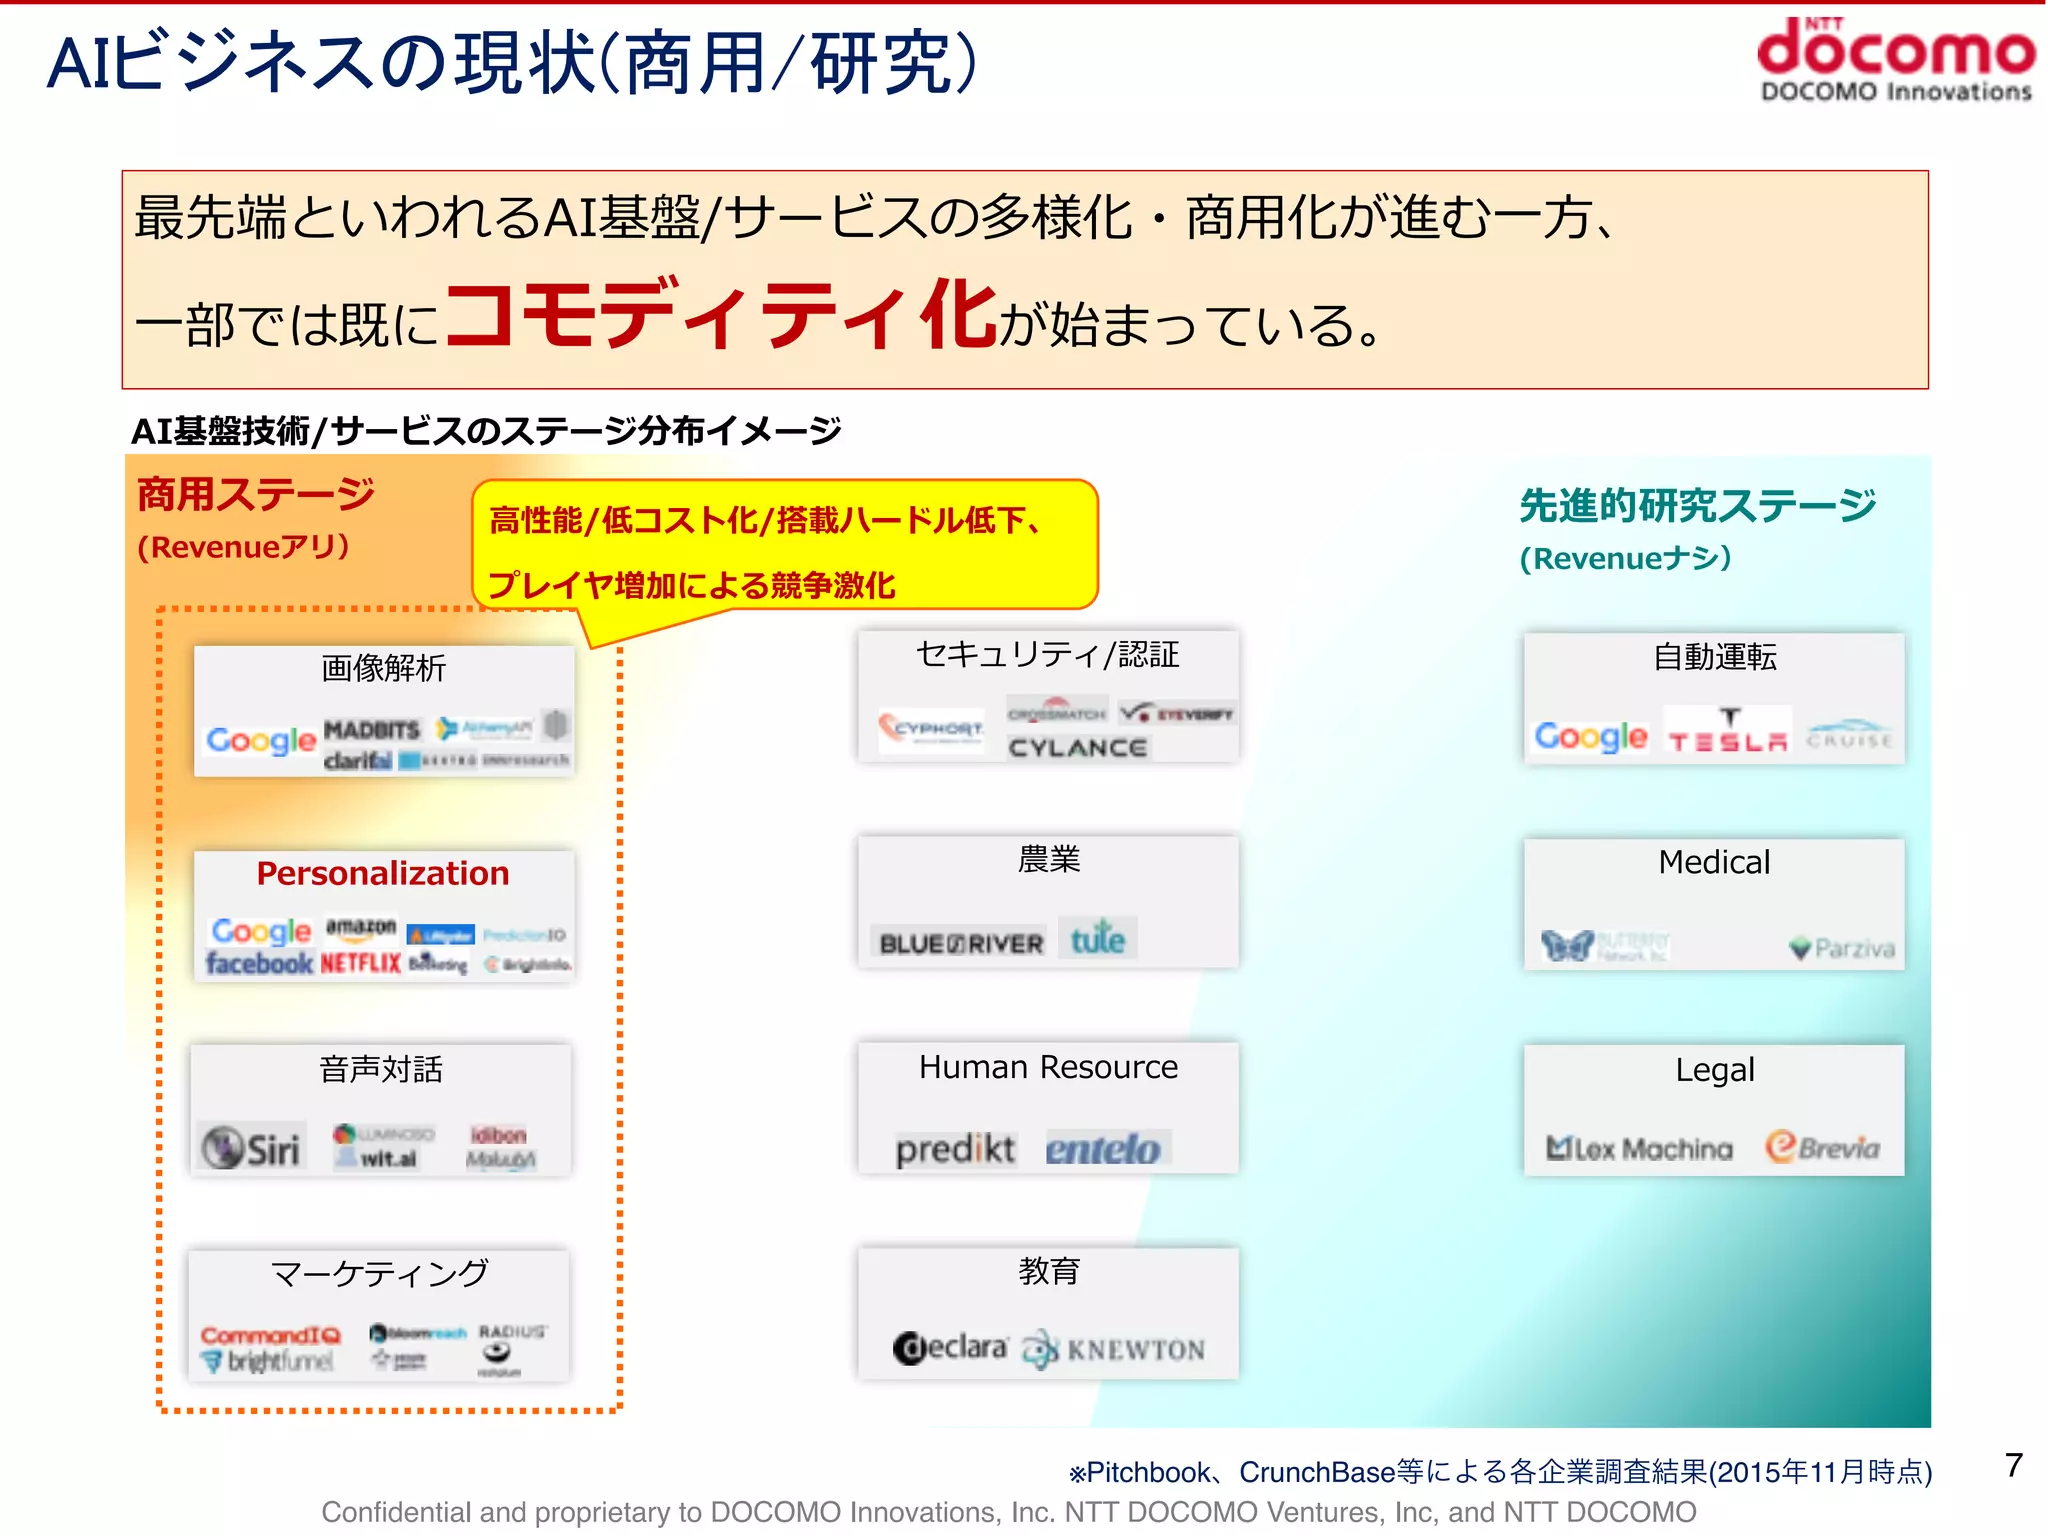Click the 先進的研究ステージ heading

(1697, 505)
